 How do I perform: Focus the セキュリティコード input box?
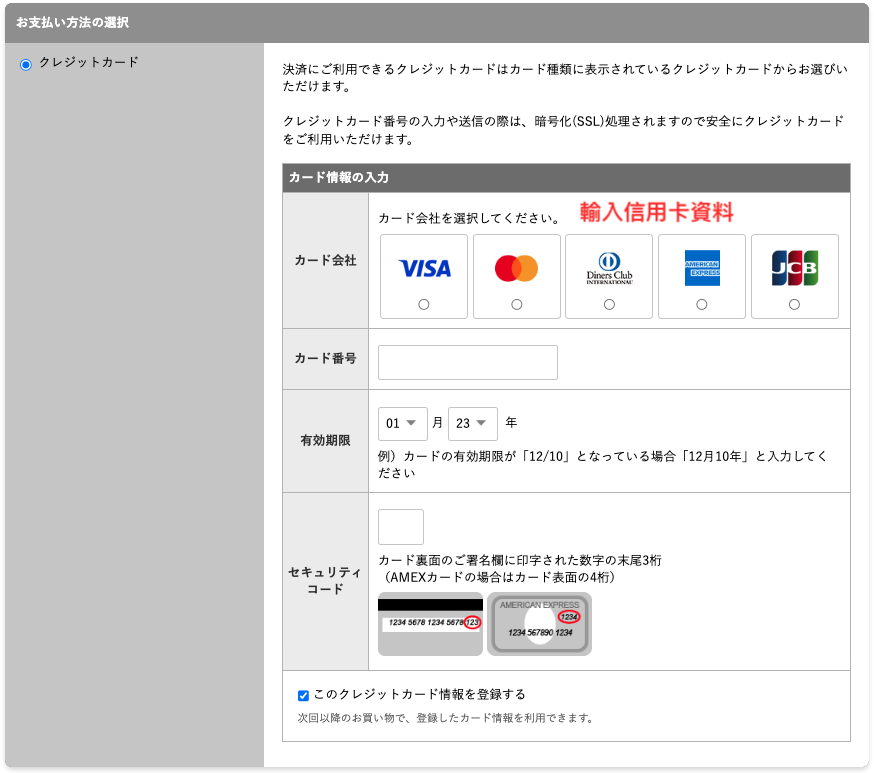(400, 527)
